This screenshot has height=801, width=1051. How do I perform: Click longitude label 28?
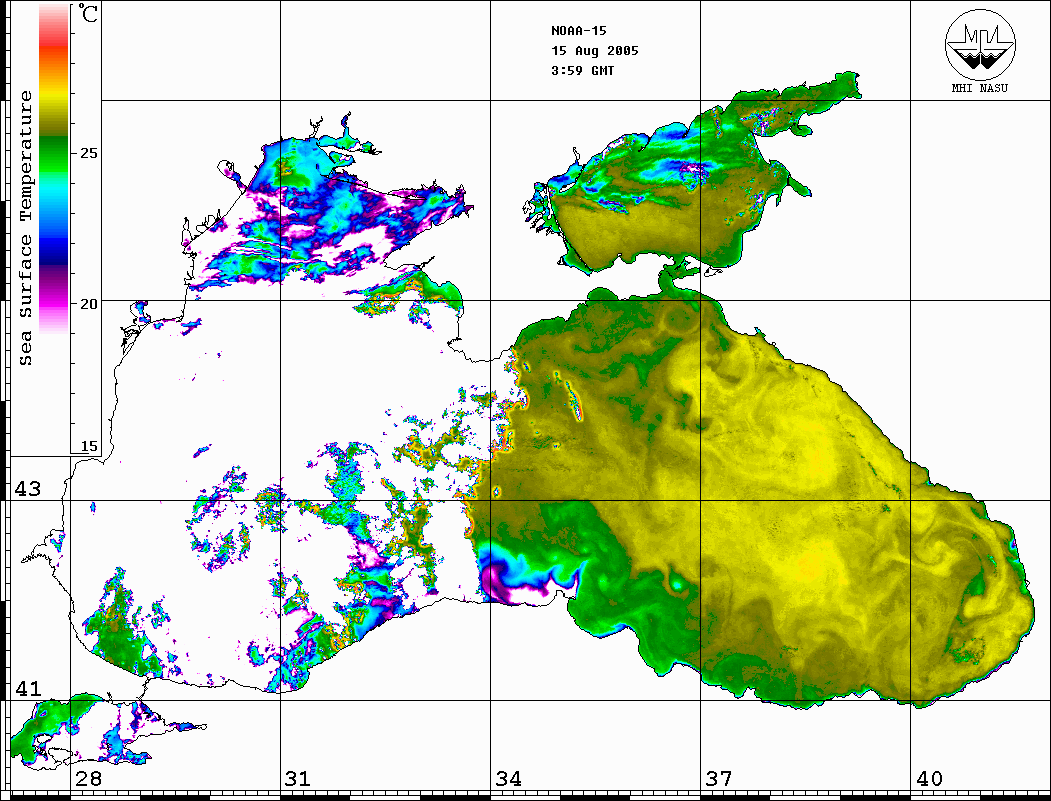click(x=89, y=778)
